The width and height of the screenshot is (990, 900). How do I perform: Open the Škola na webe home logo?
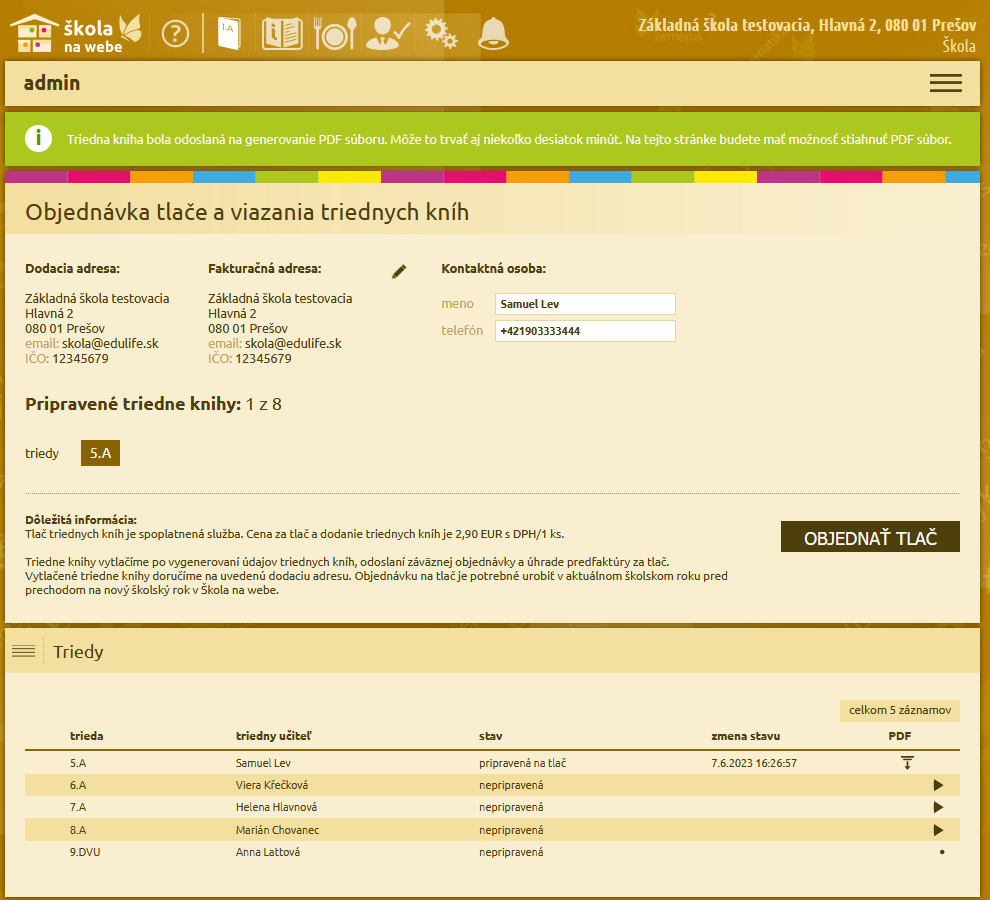click(76, 33)
